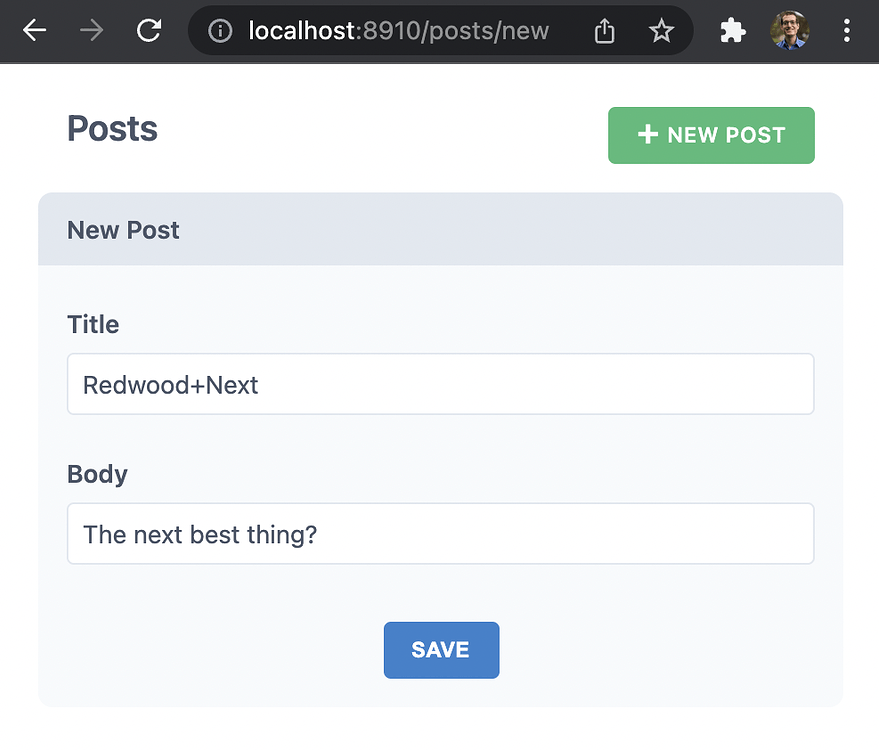879x750 pixels.
Task: View site information via the info icon
Action: pyautogui.click(x=220, y=31)
